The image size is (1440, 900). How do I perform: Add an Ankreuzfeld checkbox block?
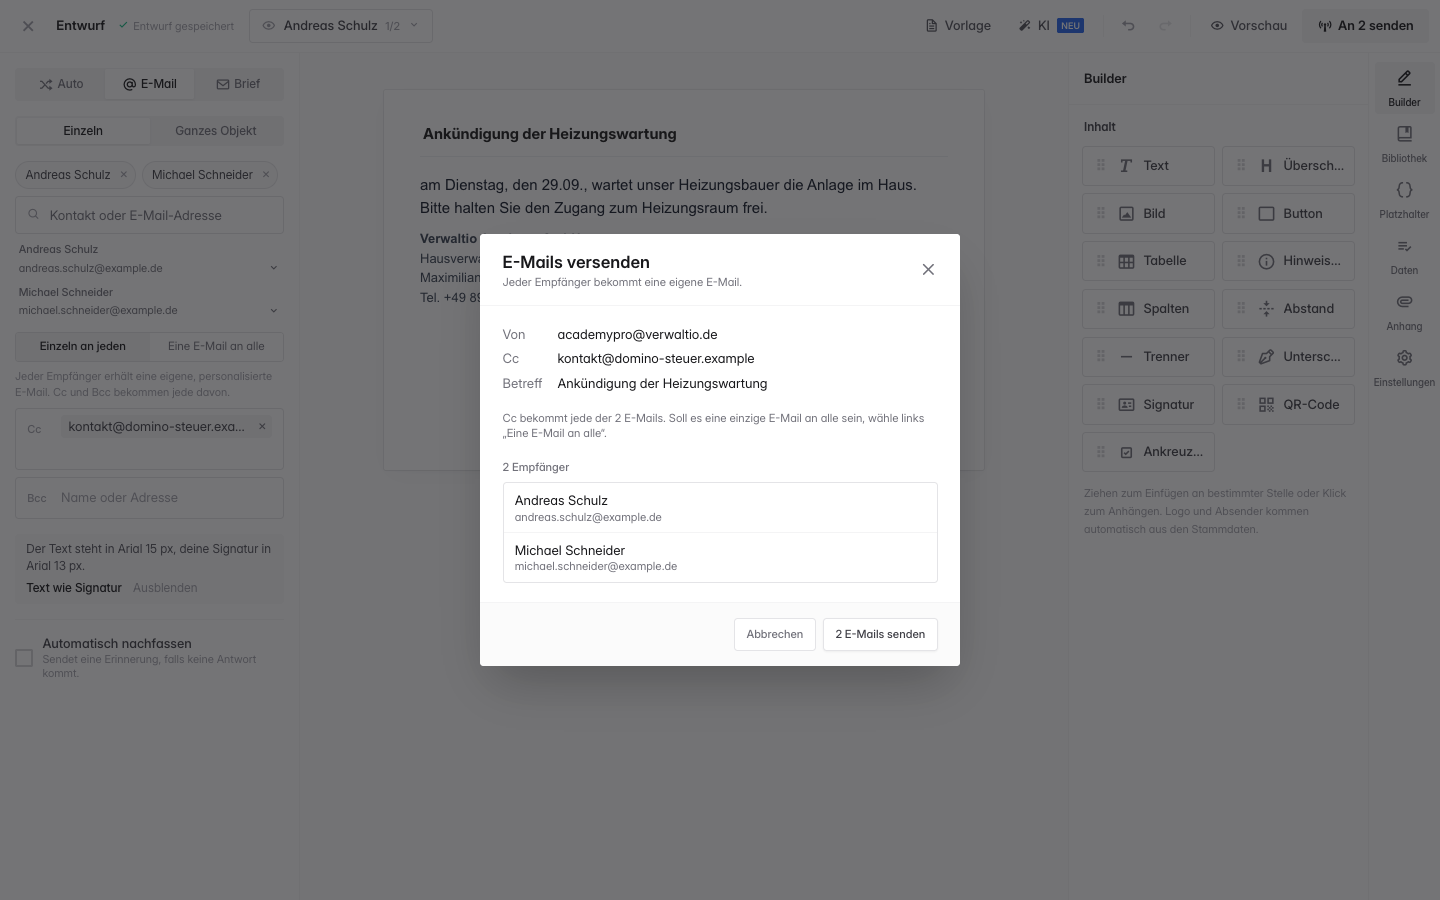[x=1148, y=452]
